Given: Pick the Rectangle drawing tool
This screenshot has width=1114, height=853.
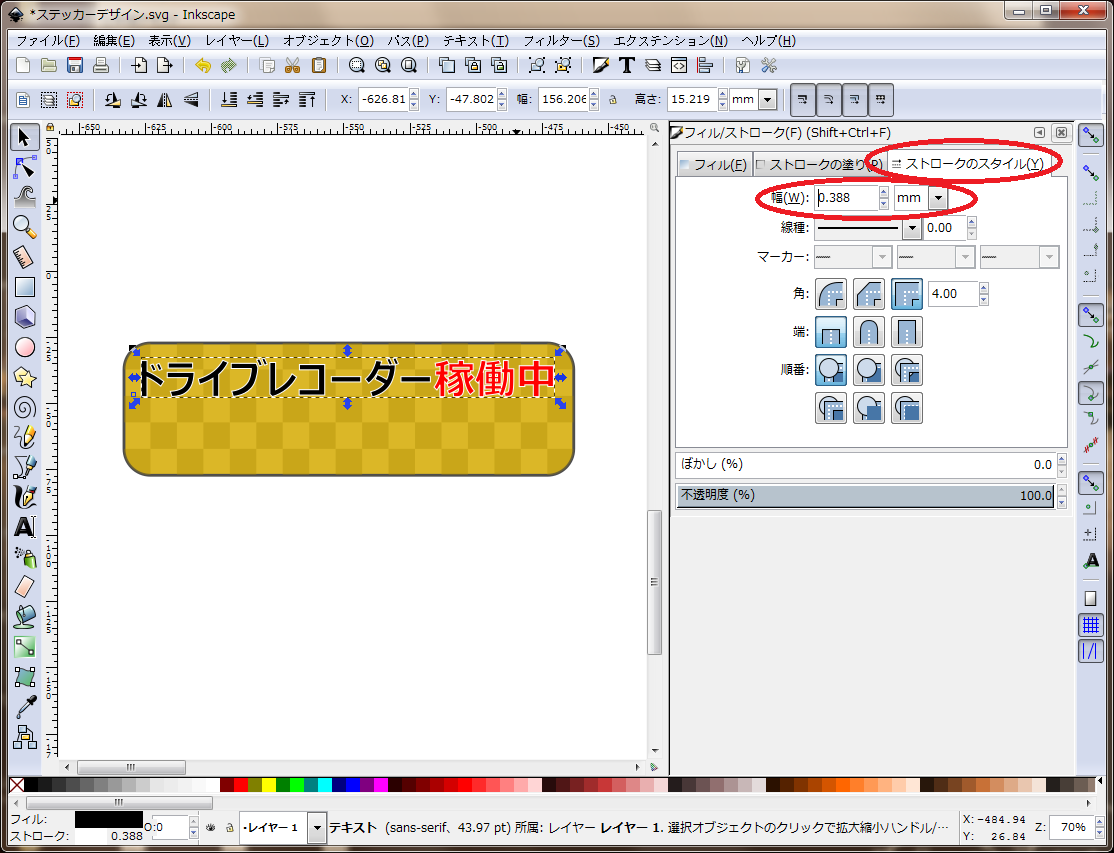Looking at the screenshot, I should (x=24, y=287).
